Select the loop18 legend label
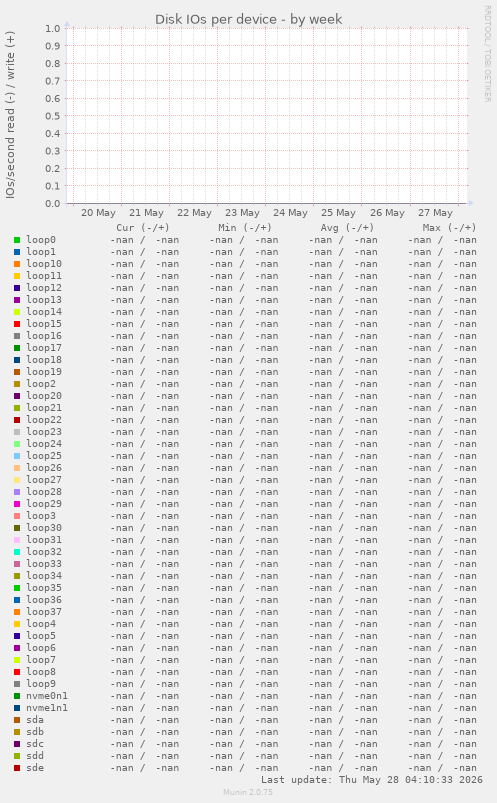The width and height of the screenshot is (497, 803). coord(44,360)
